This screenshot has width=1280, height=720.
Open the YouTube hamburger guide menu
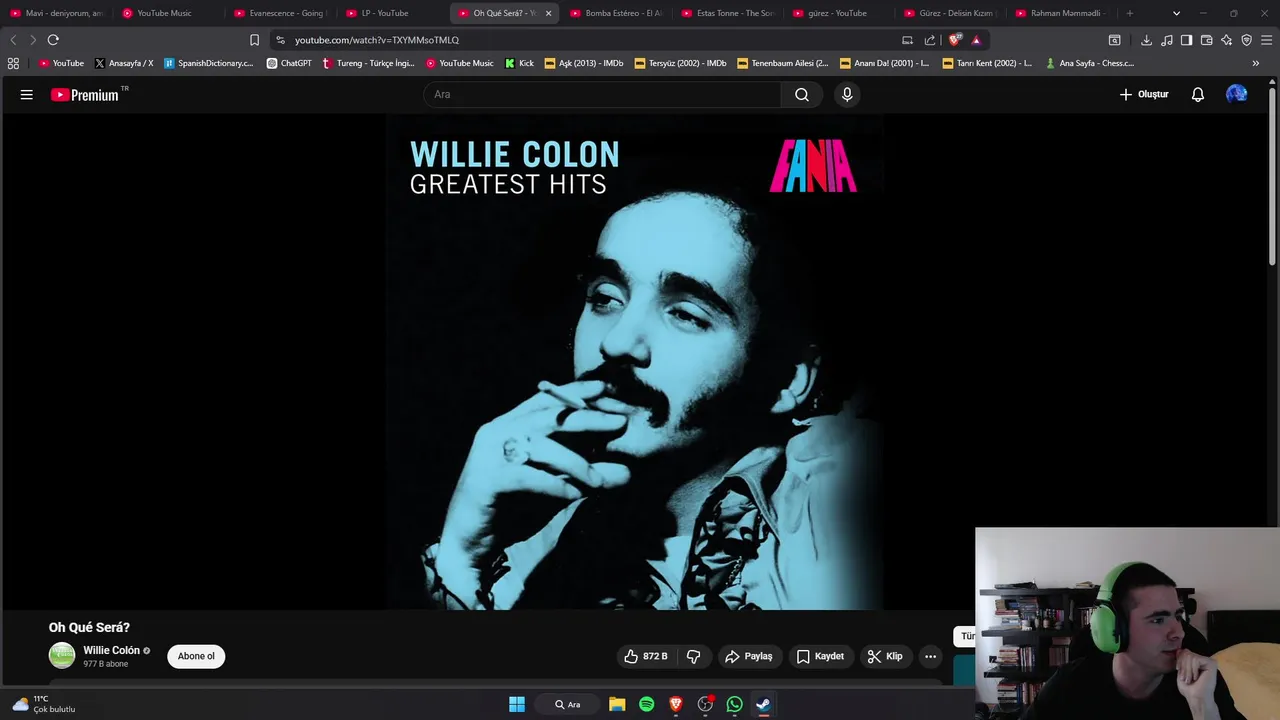click(x=27, y=94)
